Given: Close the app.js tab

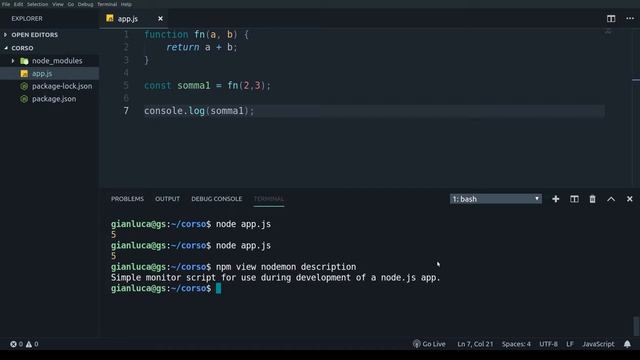Looking at the screenshot, I should click(160, 19).
